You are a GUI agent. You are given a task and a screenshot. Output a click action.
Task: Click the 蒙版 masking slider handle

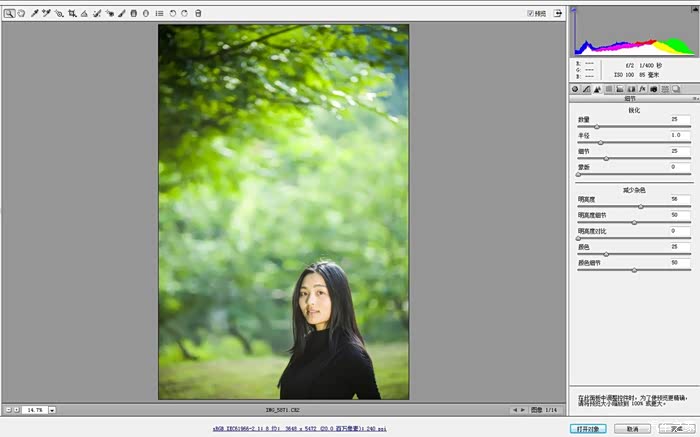pos(578,175)
